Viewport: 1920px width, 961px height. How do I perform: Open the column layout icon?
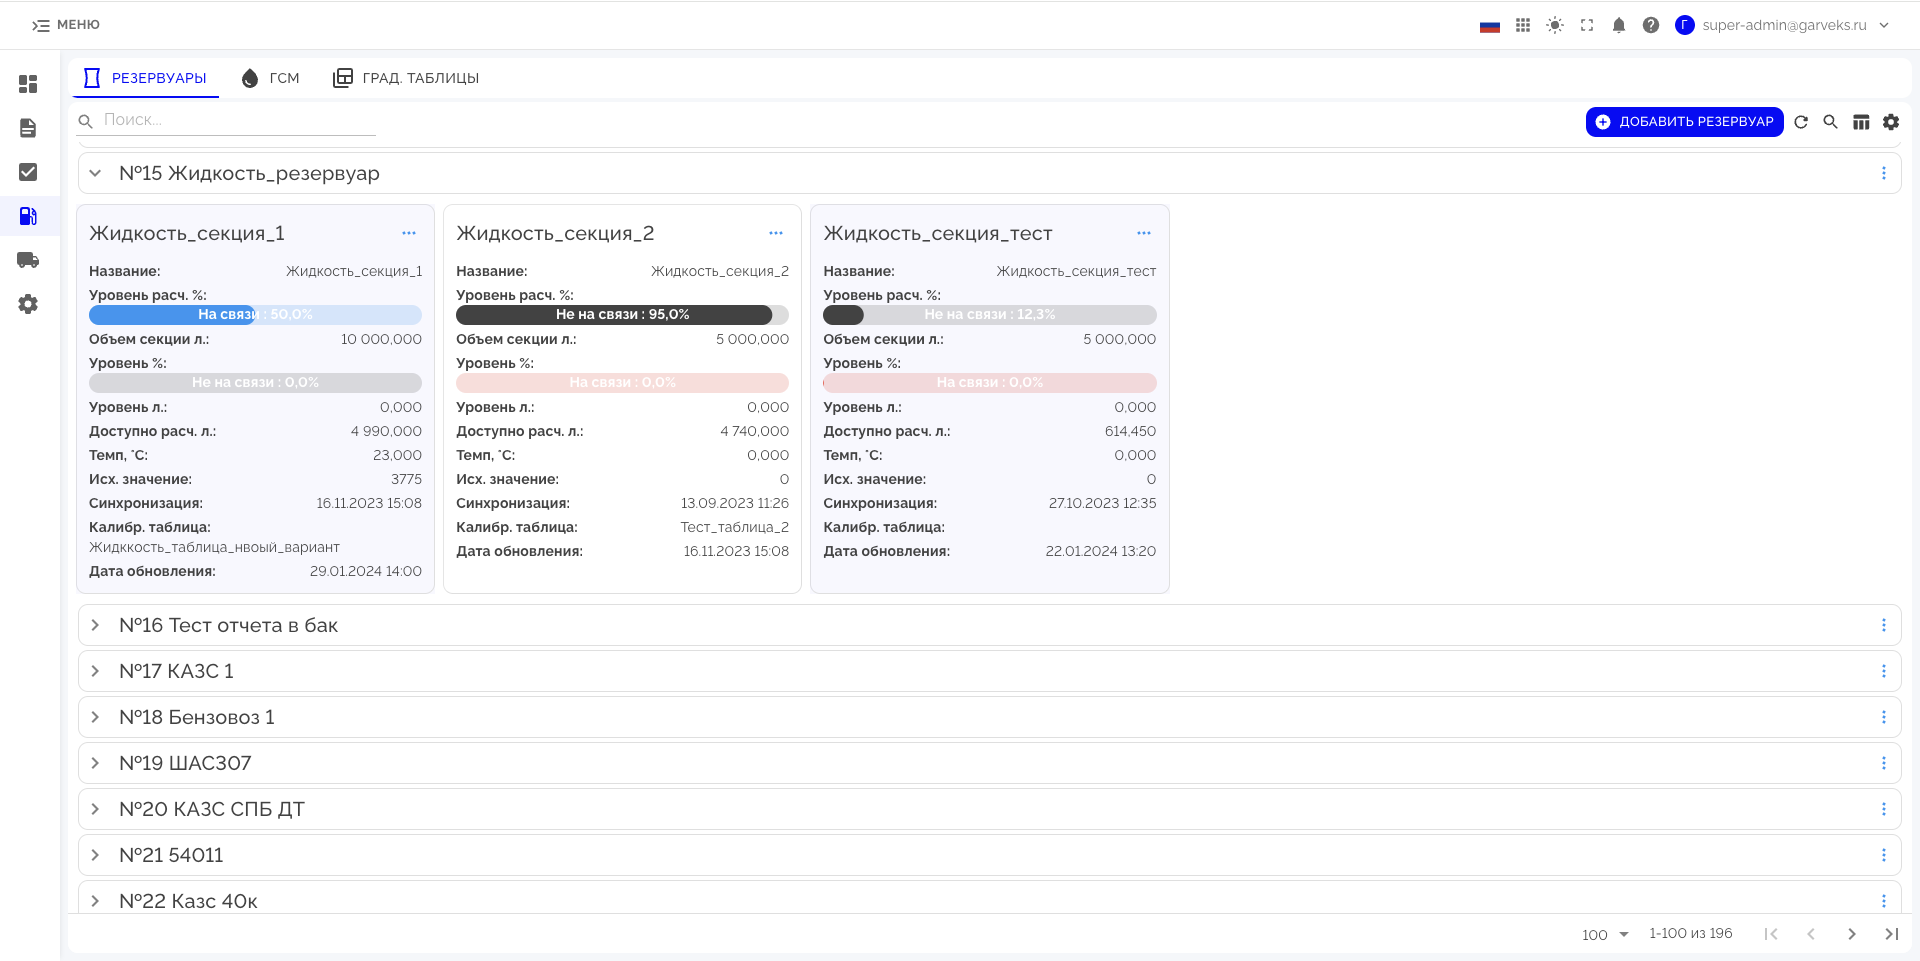1861,122
